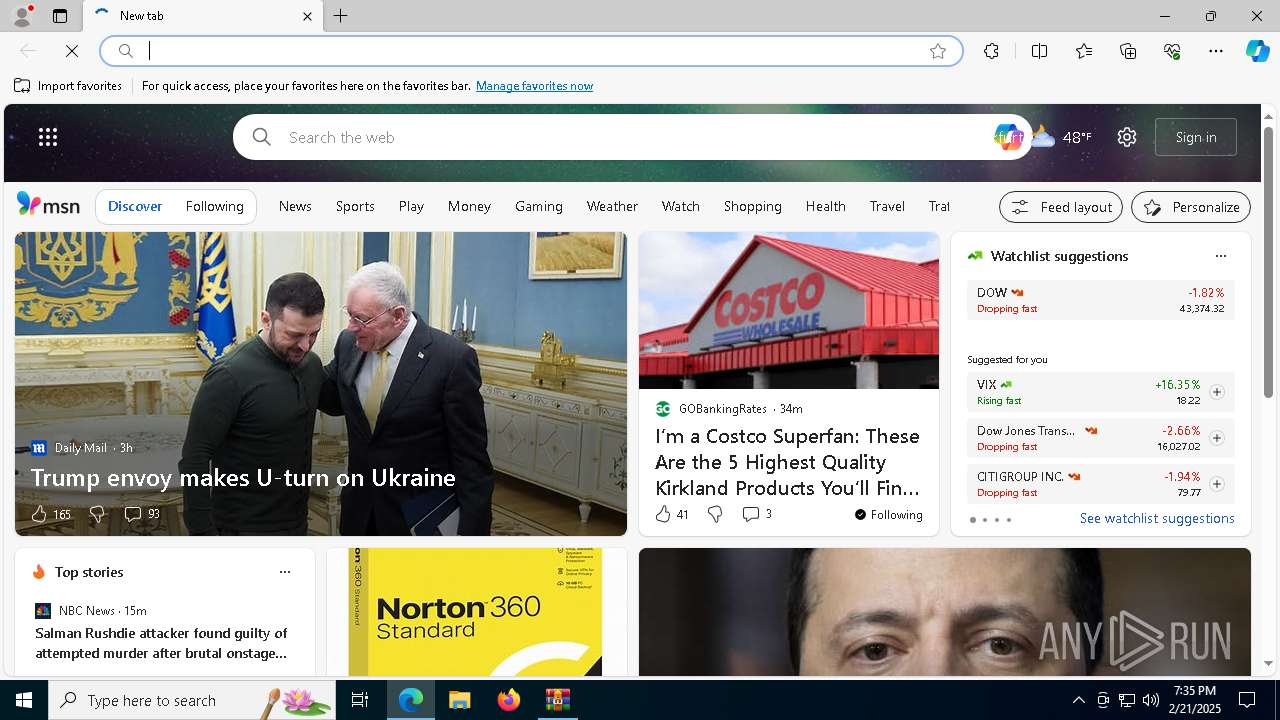Click Import favorites

coord(68,86)
